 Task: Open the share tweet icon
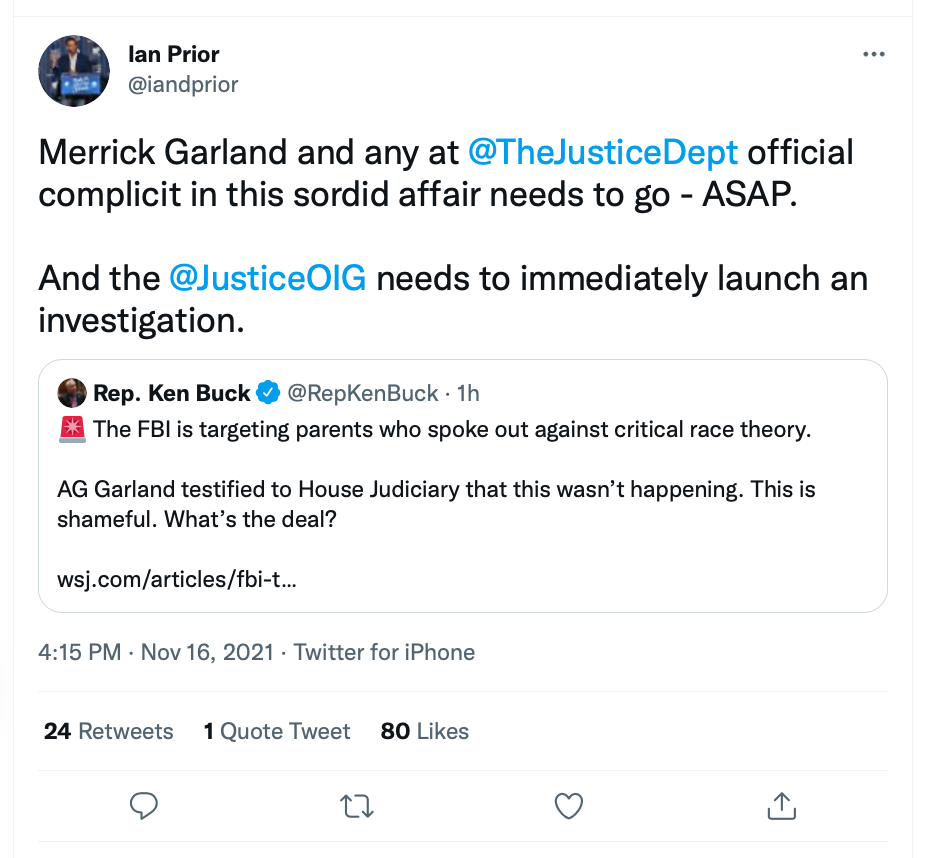[x=781, y=805]
